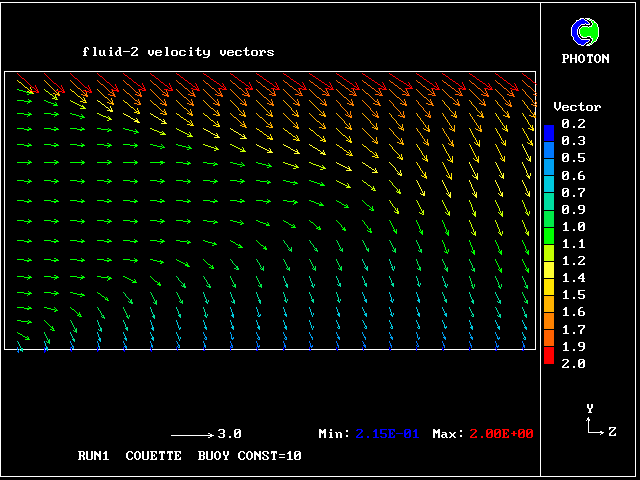Click the 3.0 reference vector arrow

tap(192, 435)
